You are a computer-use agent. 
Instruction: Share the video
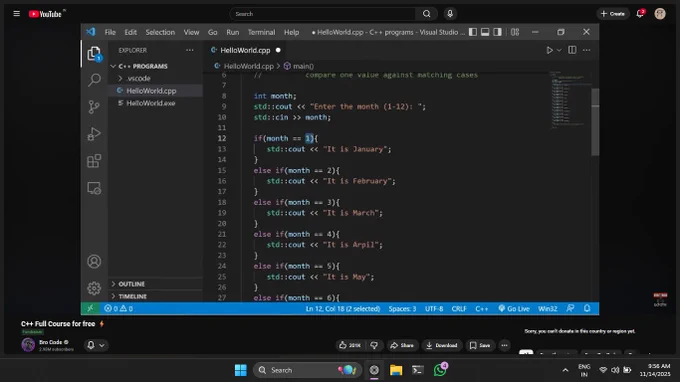402,345
